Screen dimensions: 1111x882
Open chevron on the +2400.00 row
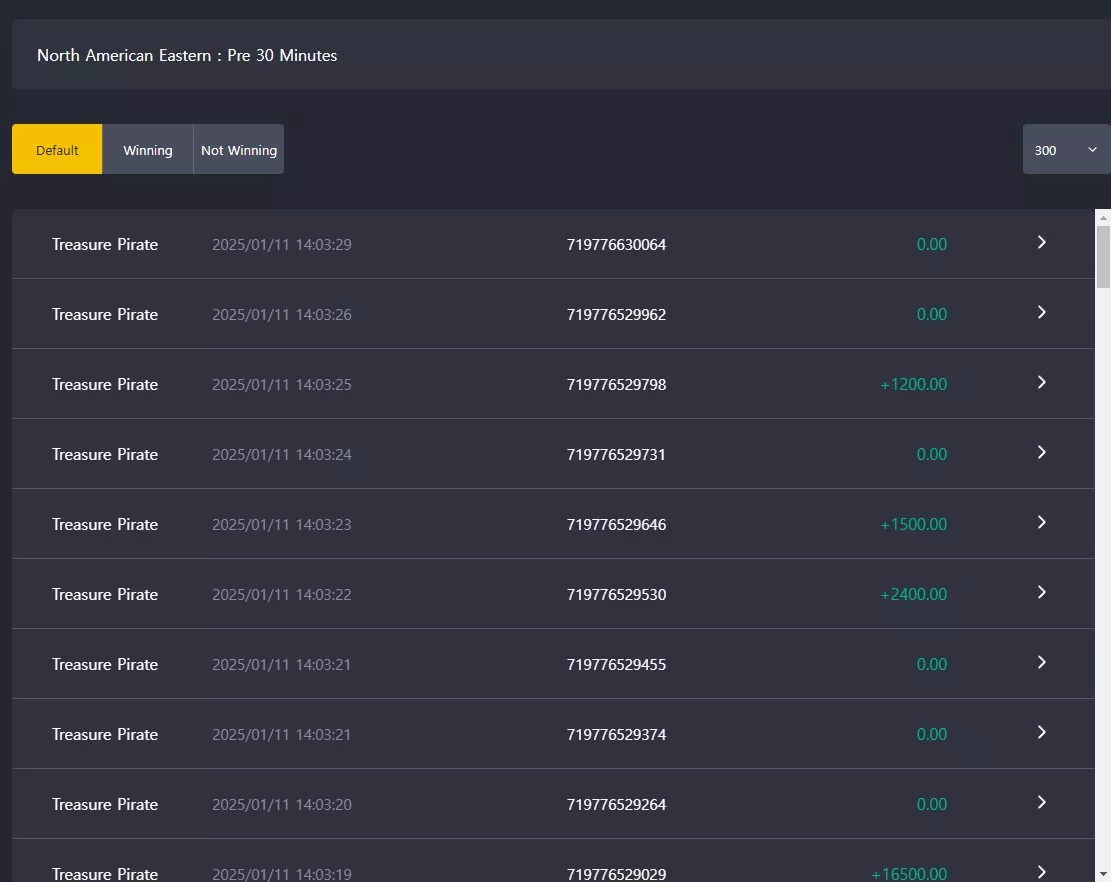coord(1042,592)
